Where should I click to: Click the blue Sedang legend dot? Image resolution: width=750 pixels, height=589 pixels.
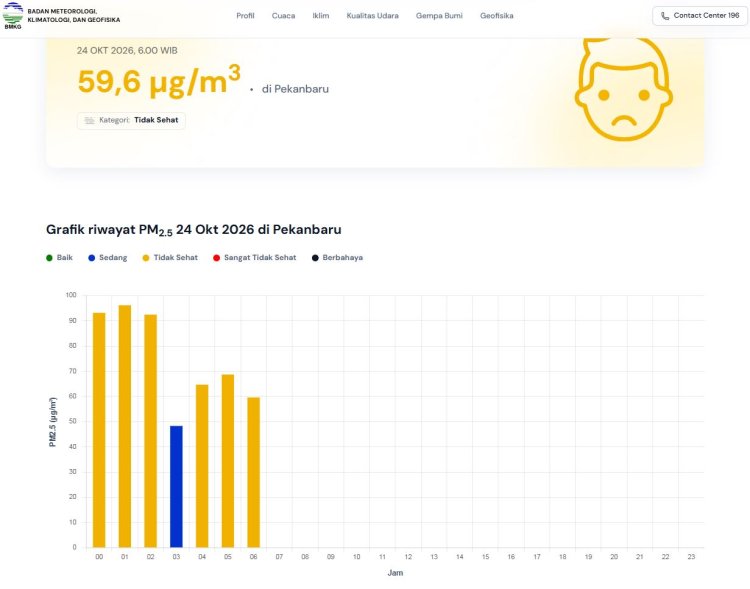click(92, 258)
